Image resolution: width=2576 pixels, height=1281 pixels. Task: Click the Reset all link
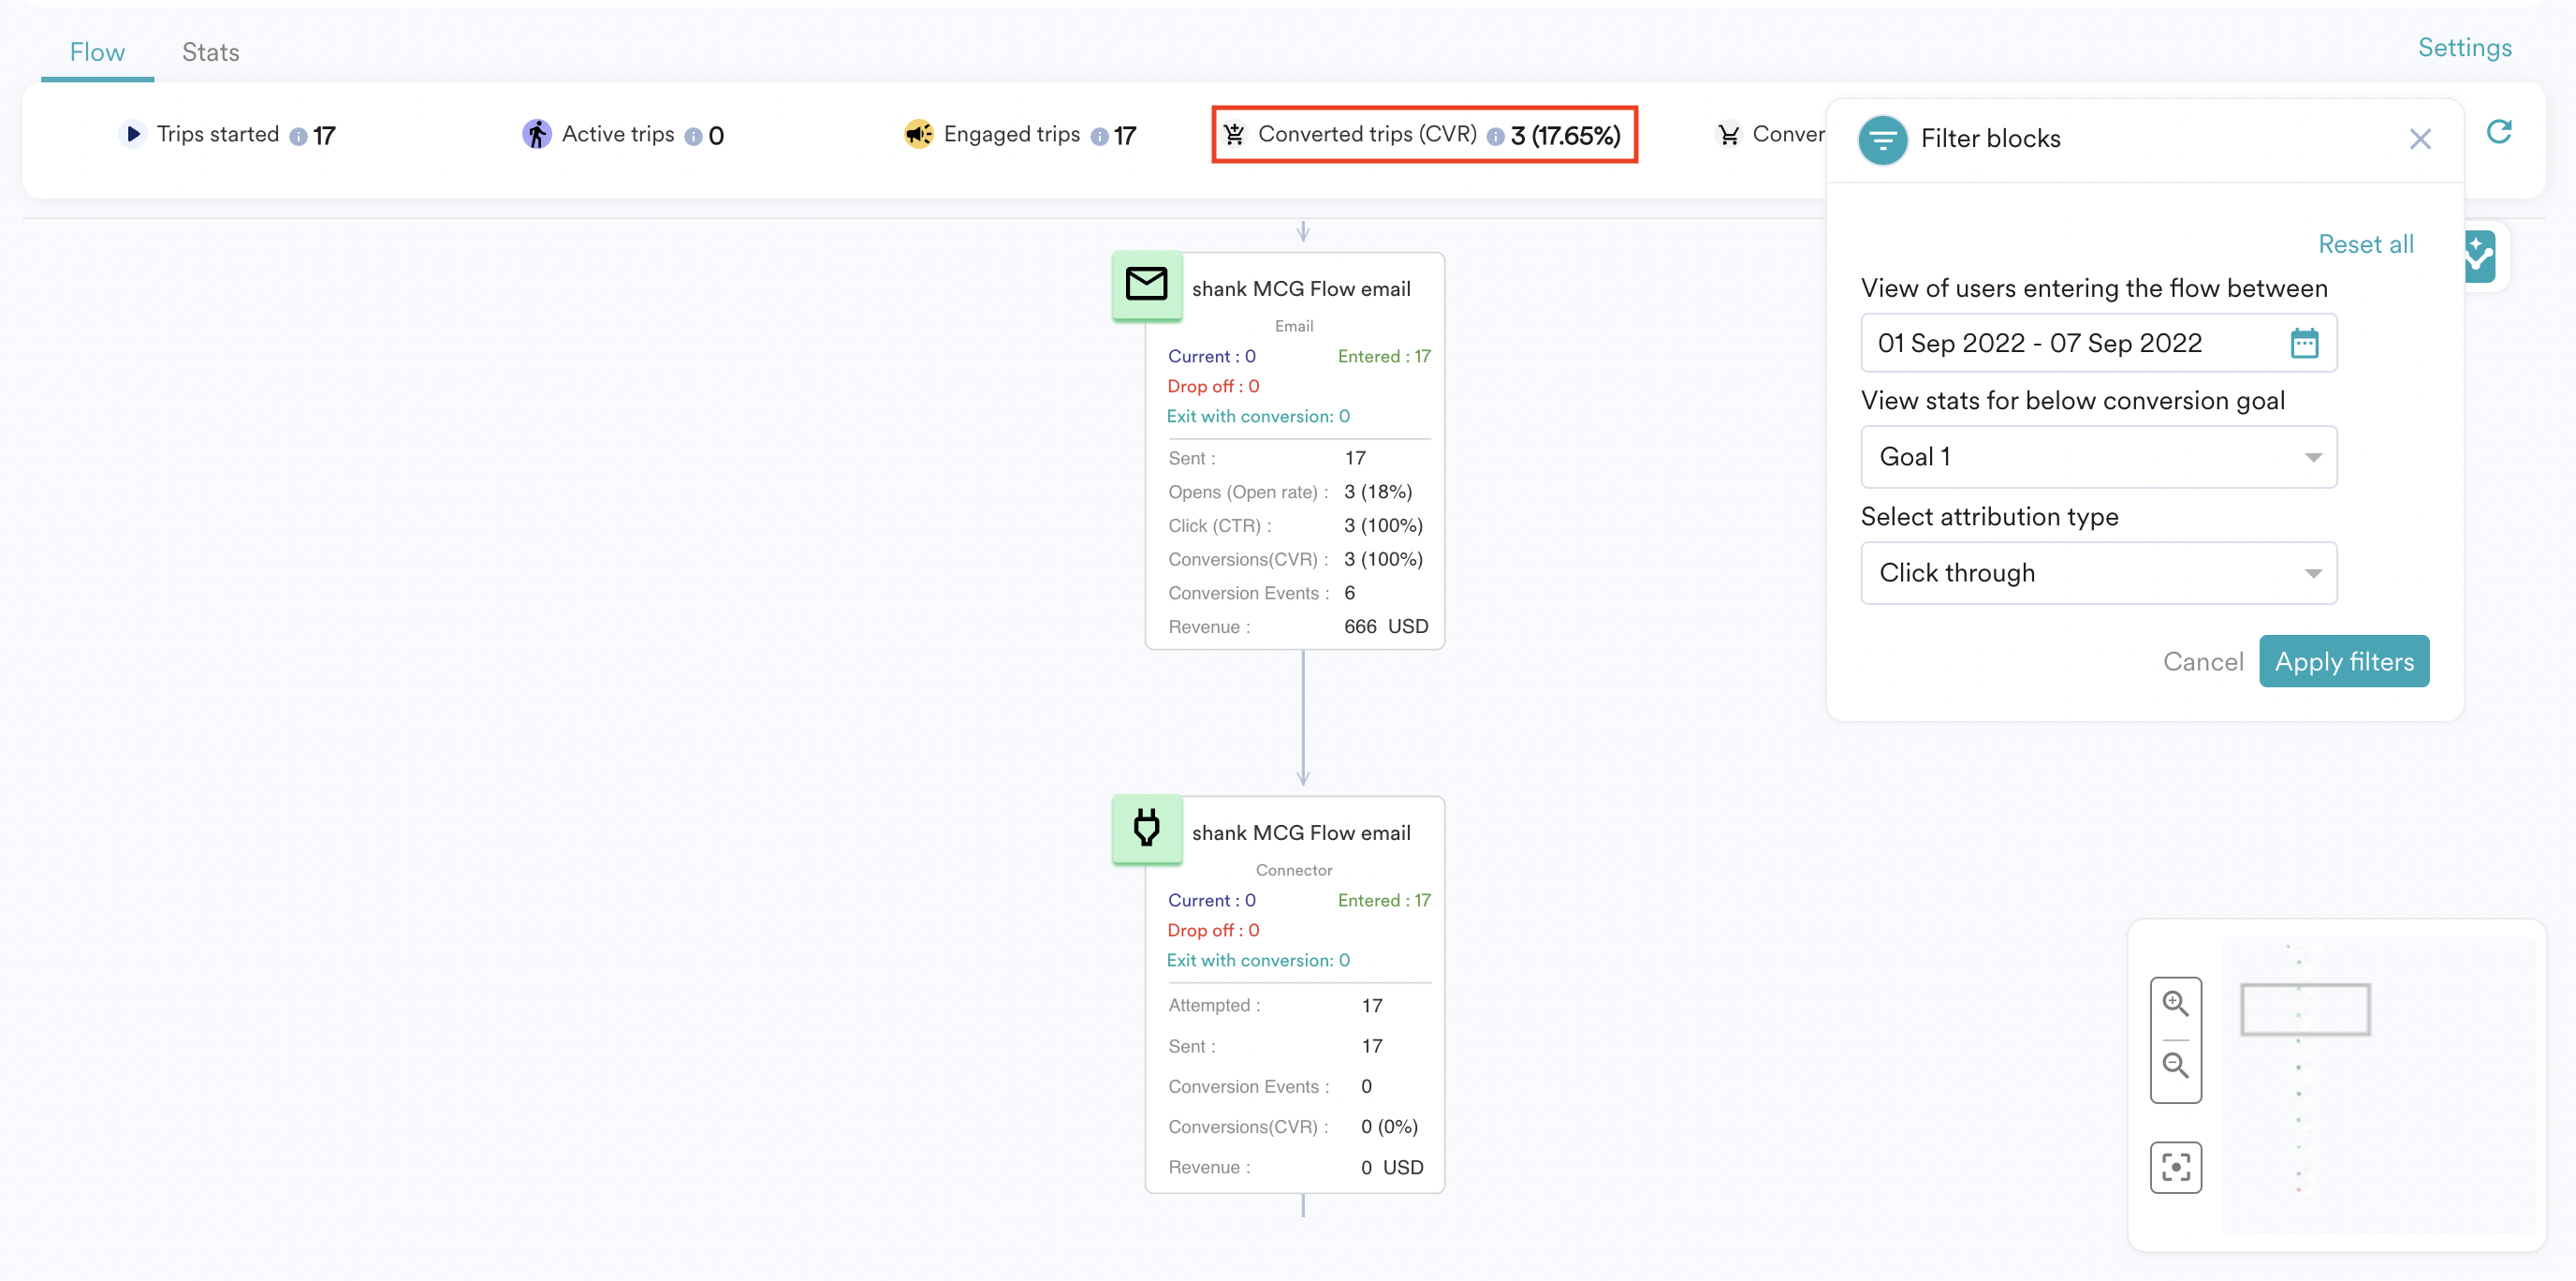[x=2365, y=244]
